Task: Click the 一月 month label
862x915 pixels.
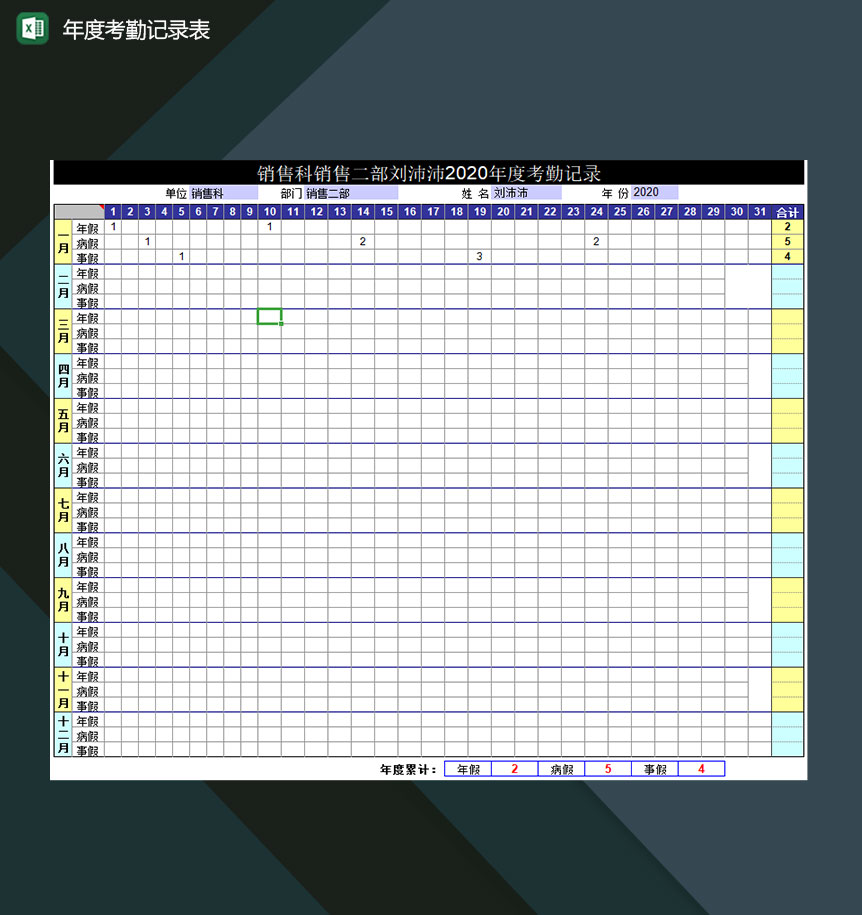Action: (62, 241)
